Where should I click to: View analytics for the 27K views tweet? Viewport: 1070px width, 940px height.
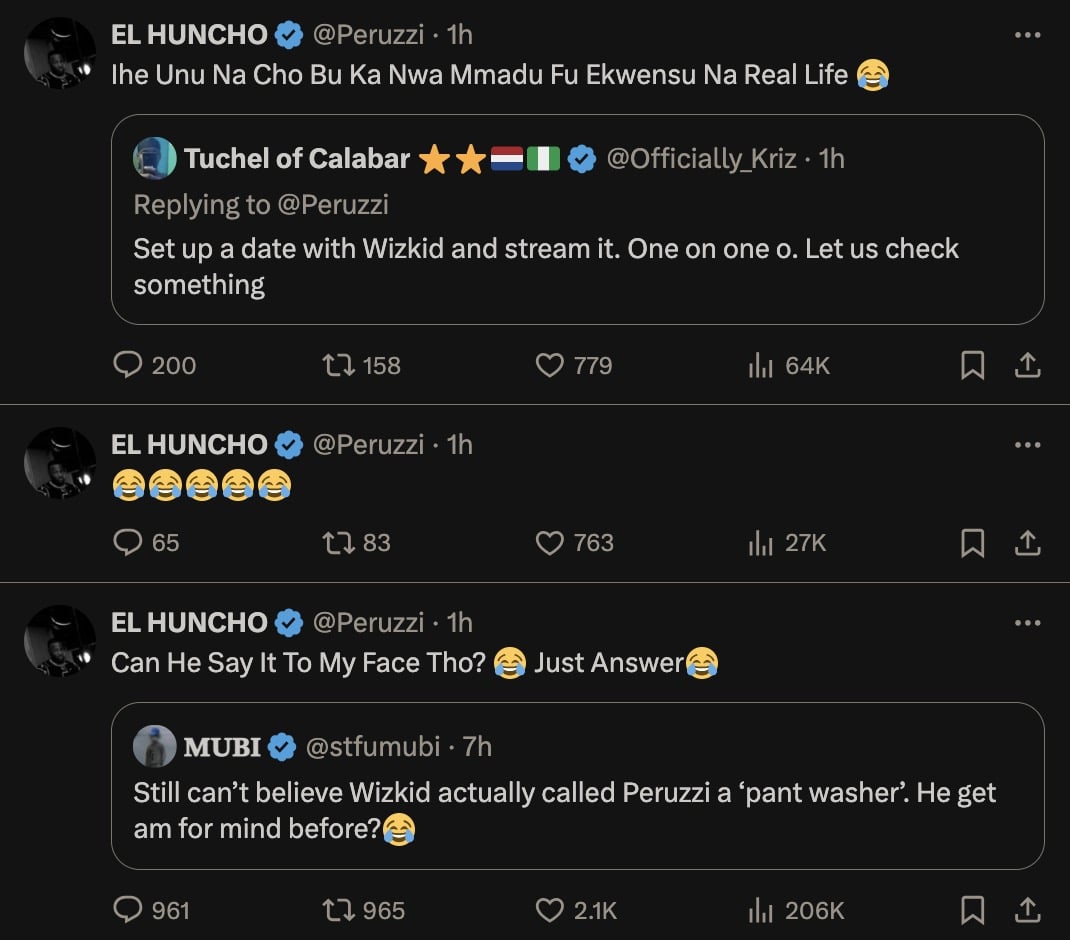[x=761, y=543]
